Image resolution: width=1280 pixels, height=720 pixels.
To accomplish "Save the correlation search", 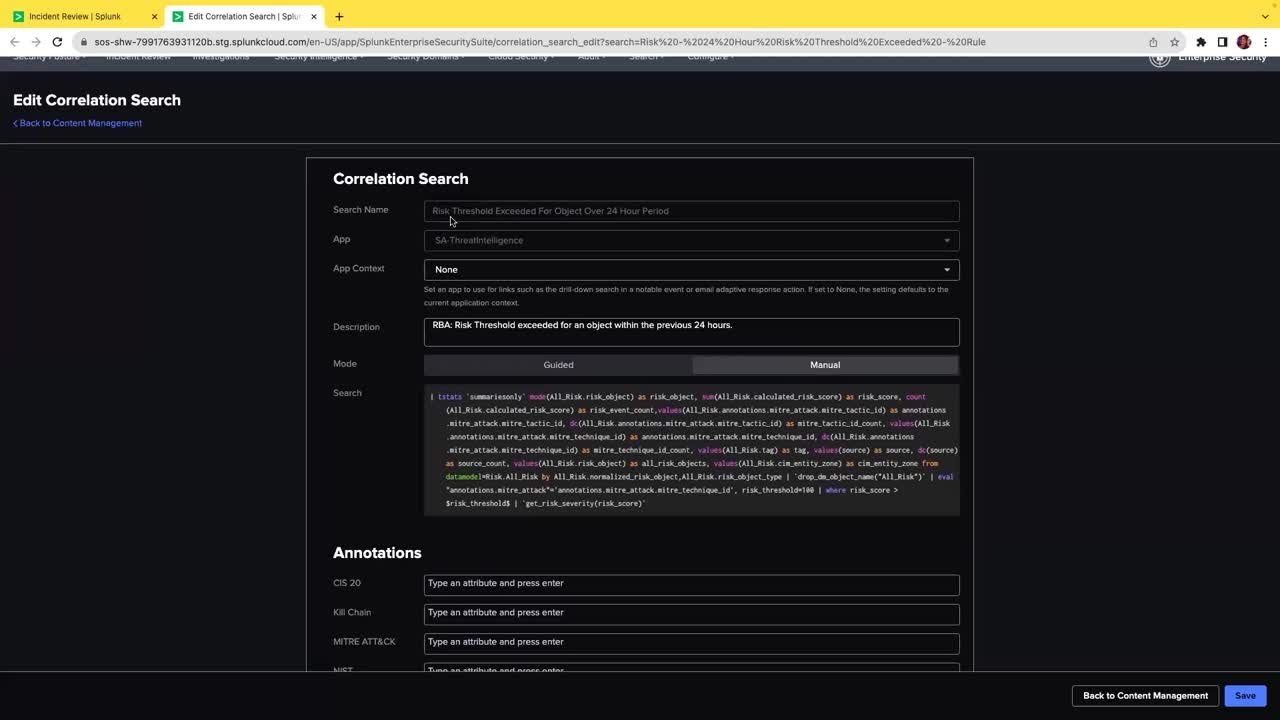I will pos(1245,696).
